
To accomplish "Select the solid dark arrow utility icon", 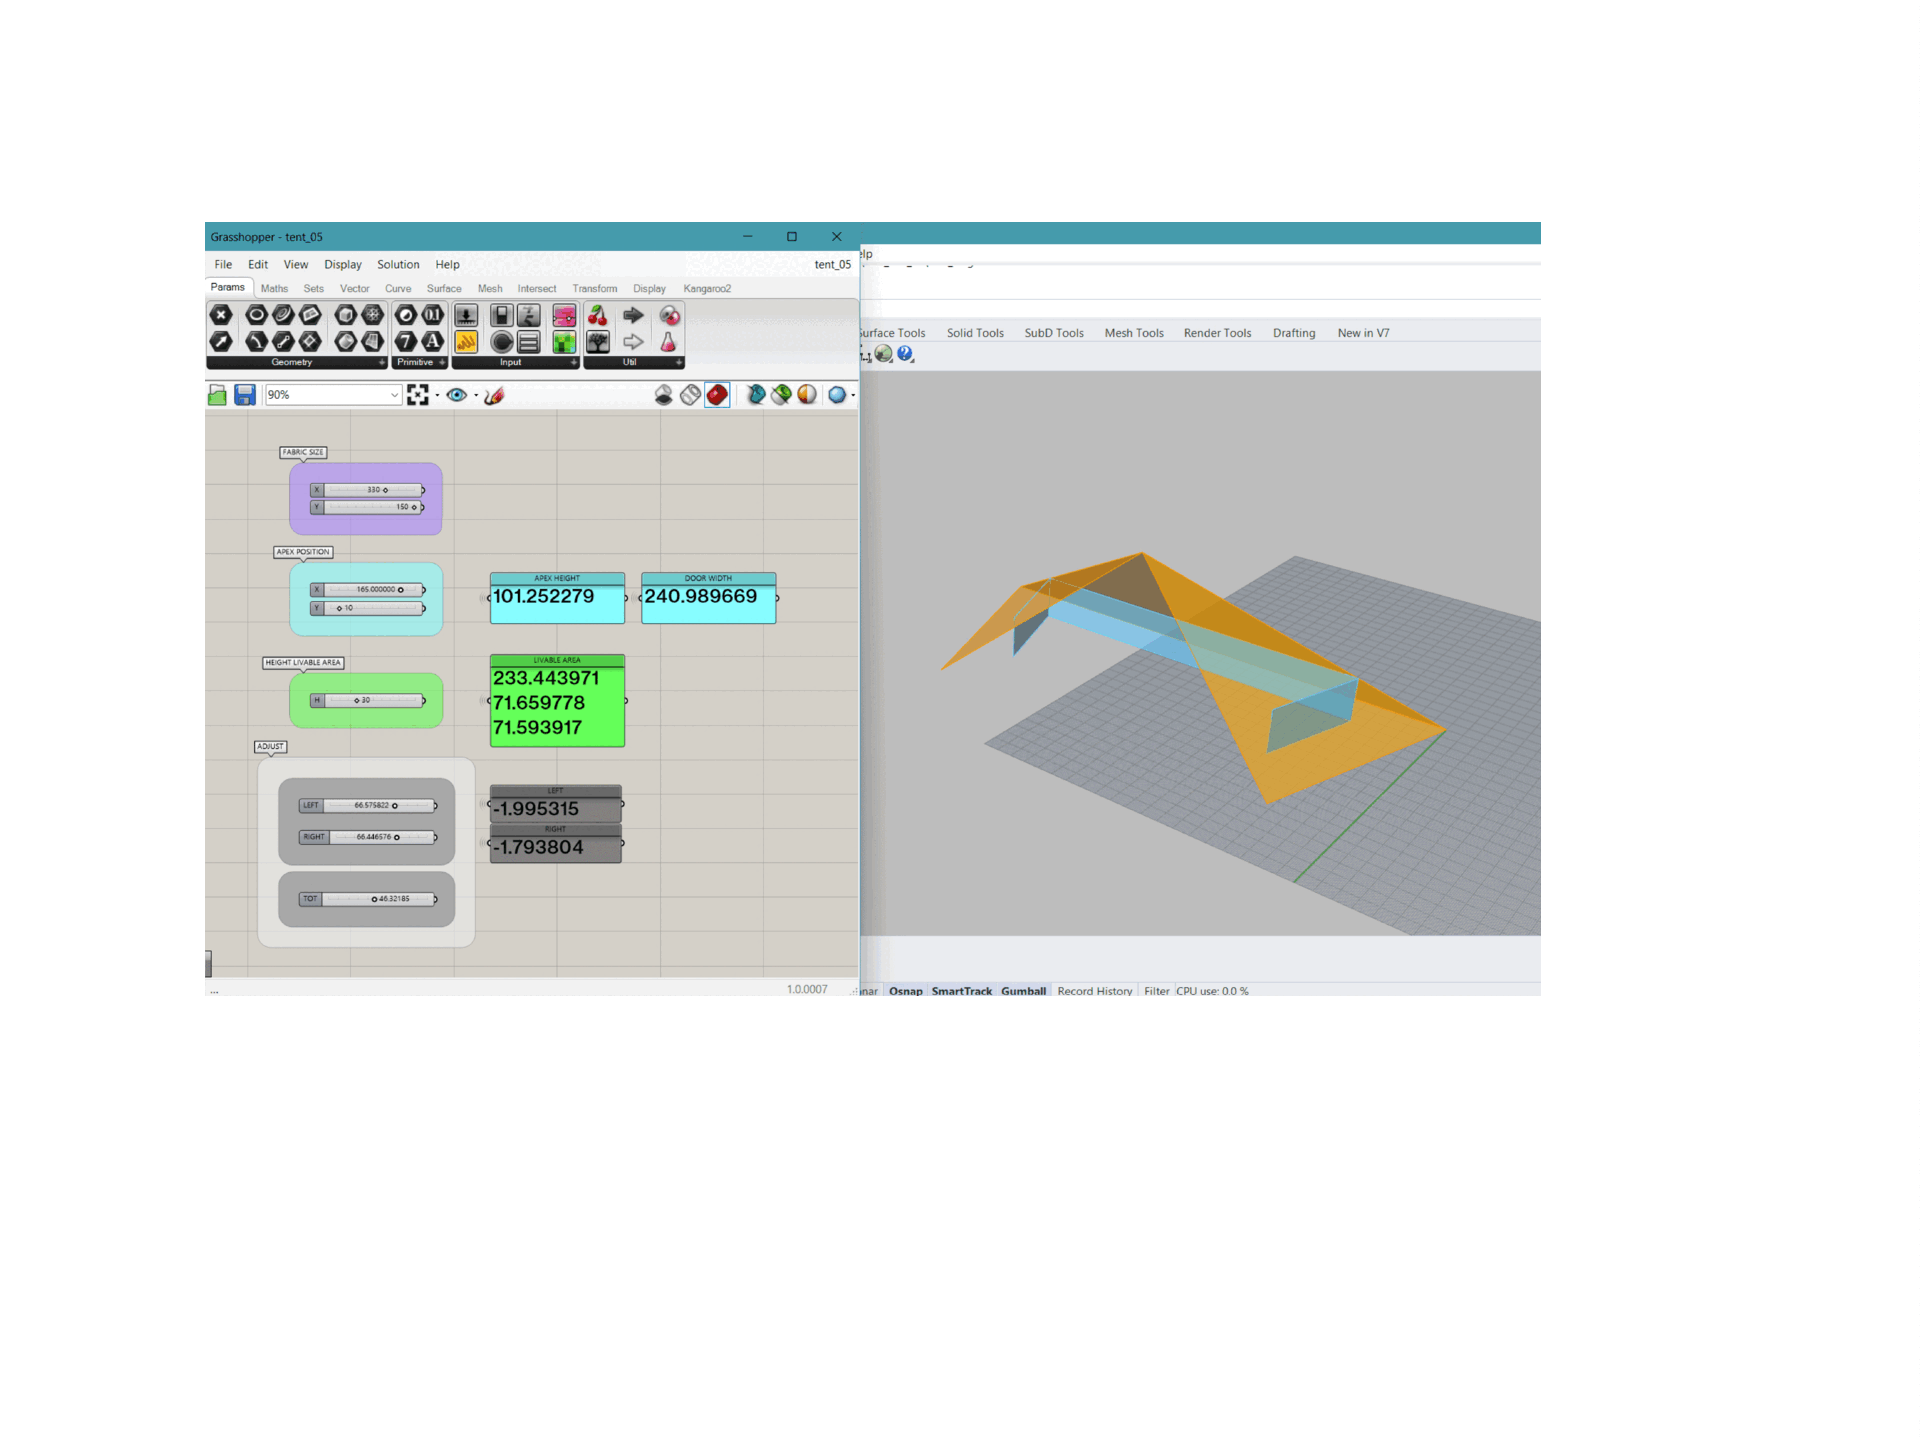I will 633,315.
